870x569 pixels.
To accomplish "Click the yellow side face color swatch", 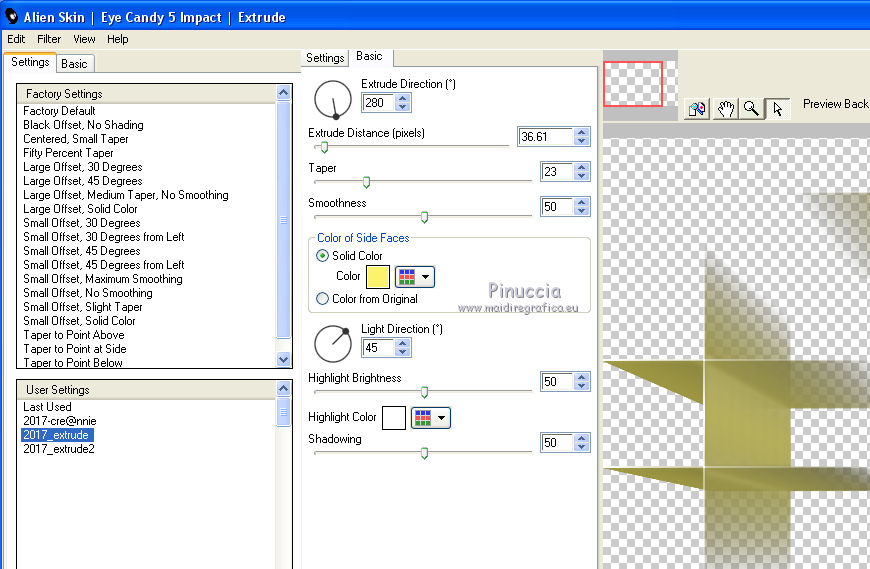I will point(378,277).
